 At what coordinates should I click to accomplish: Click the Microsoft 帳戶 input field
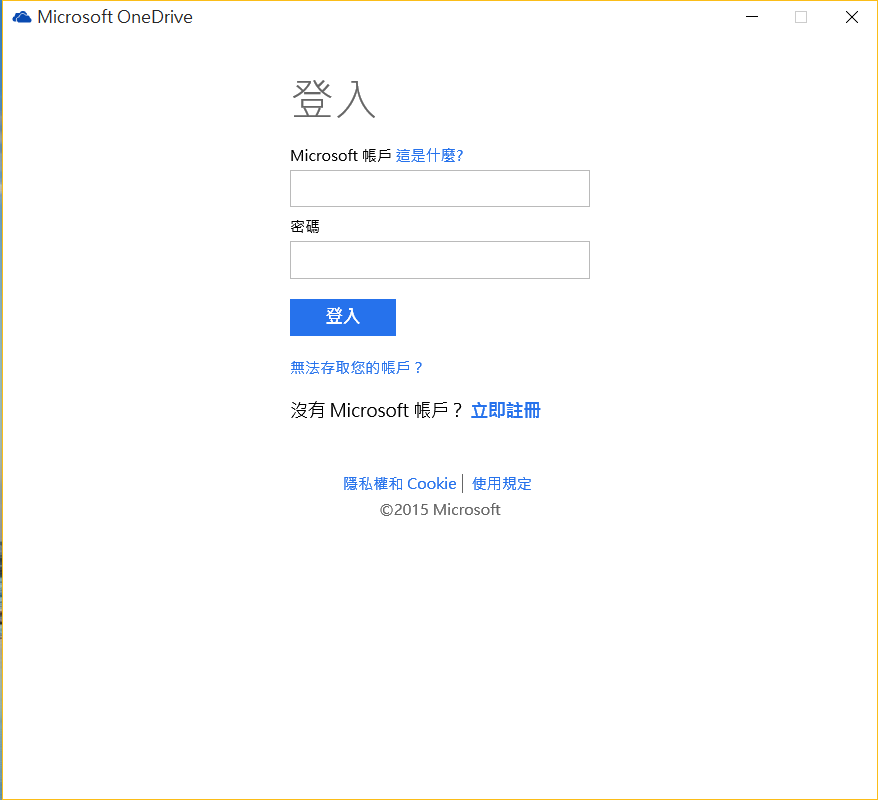pos(440,189)
